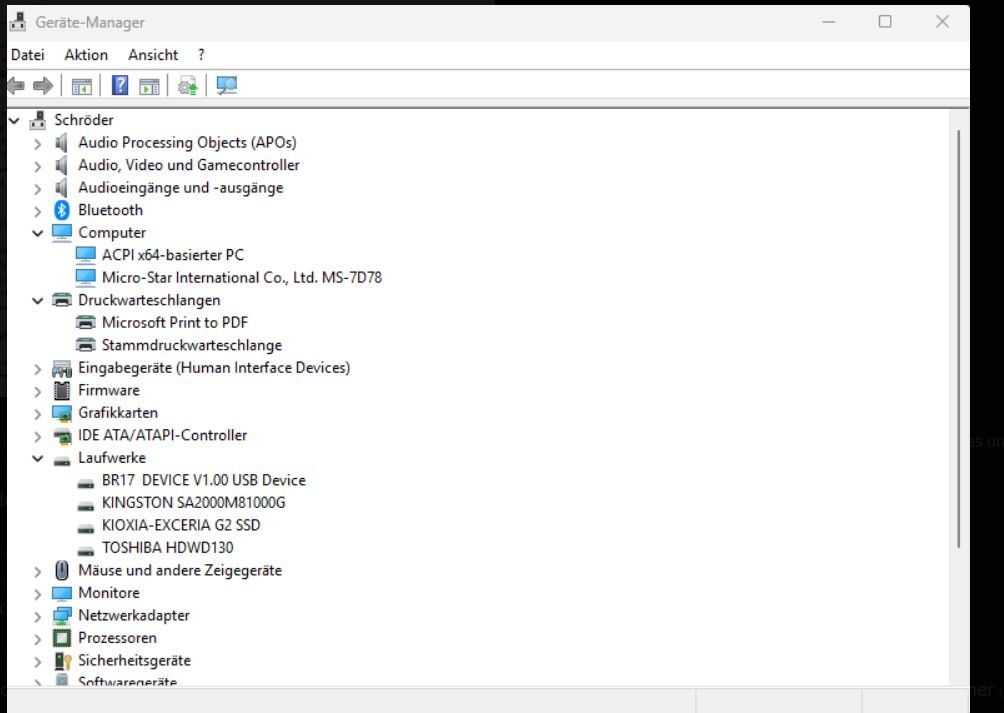
Task: Click the Bluetooth category icon
Action: point(61,210)
